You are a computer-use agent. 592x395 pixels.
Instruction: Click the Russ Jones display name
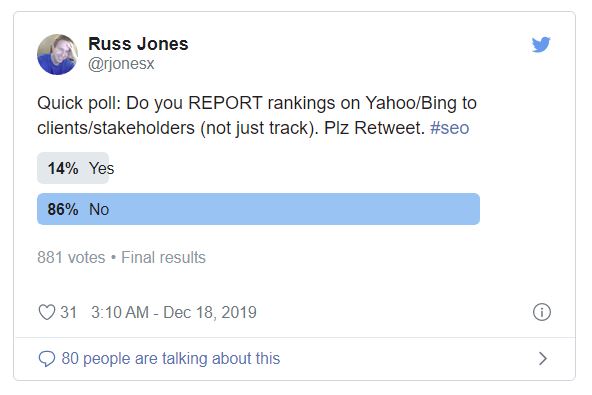(x=138, y=44)
